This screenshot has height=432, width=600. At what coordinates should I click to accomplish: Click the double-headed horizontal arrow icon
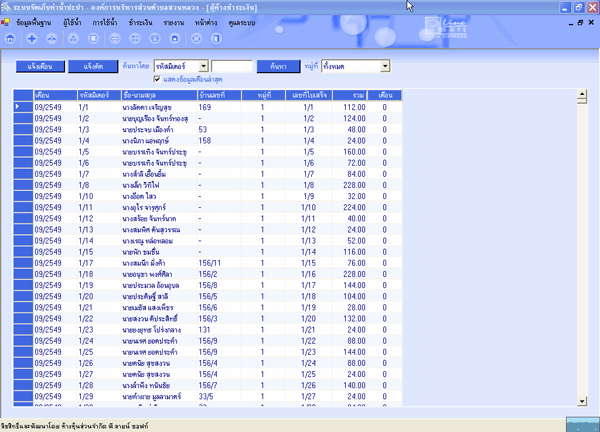tap(115, 38)
